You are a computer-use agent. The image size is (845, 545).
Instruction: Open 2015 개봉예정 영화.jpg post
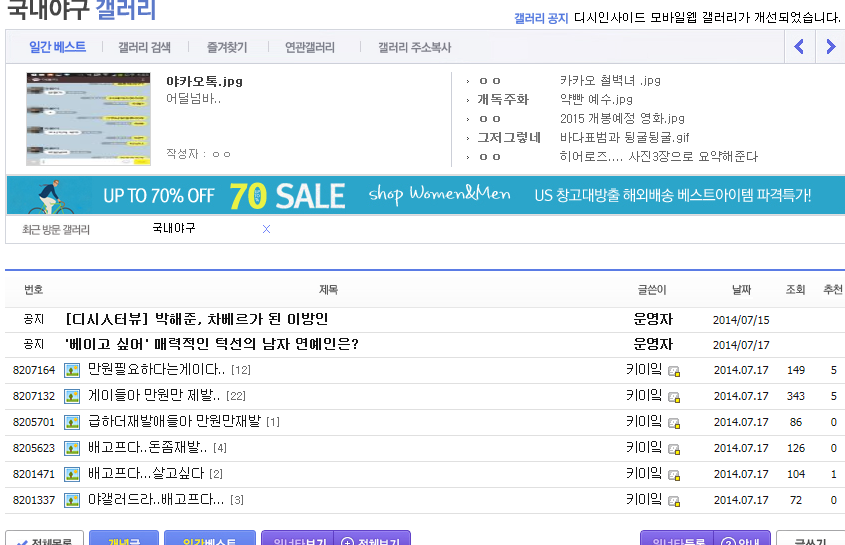point(622,118)
